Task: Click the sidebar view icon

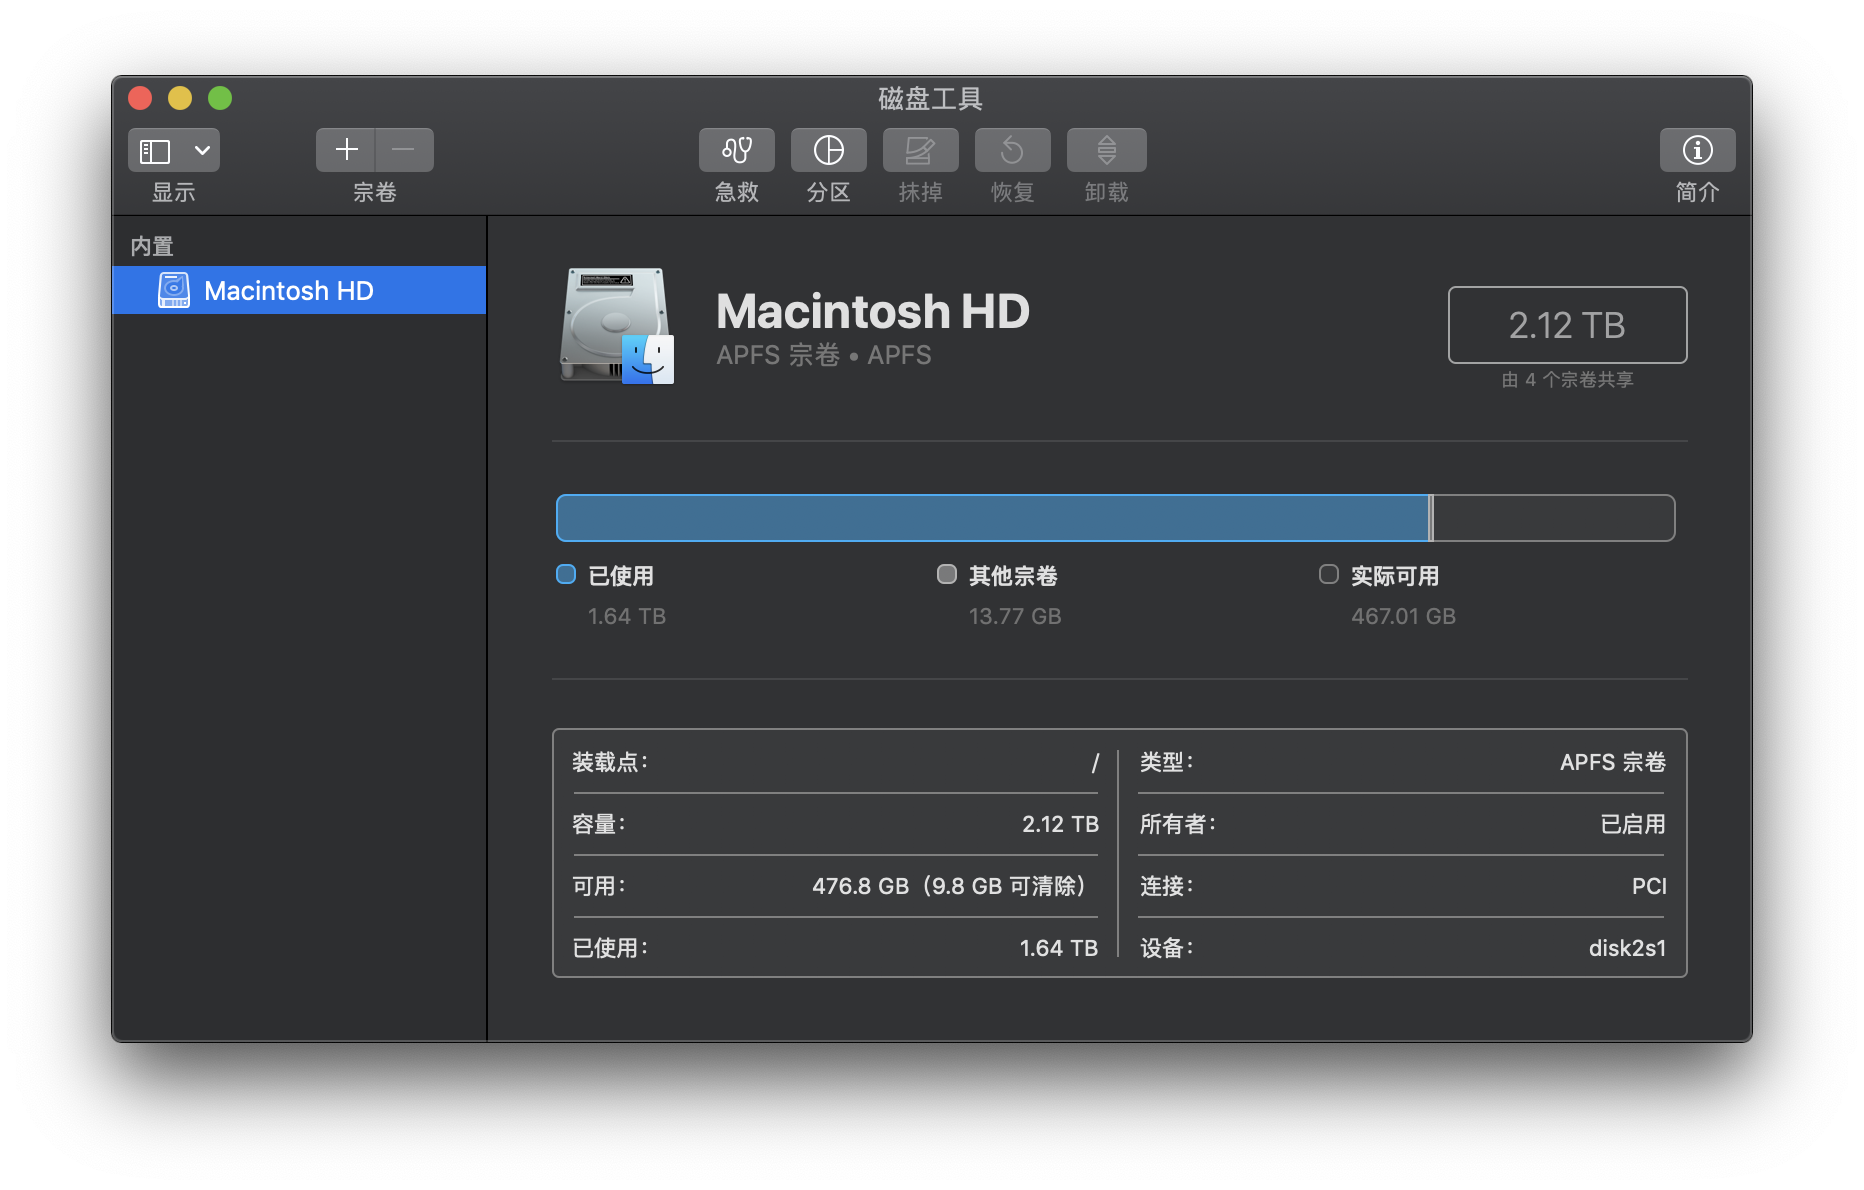Action: (x=155, y=151)
